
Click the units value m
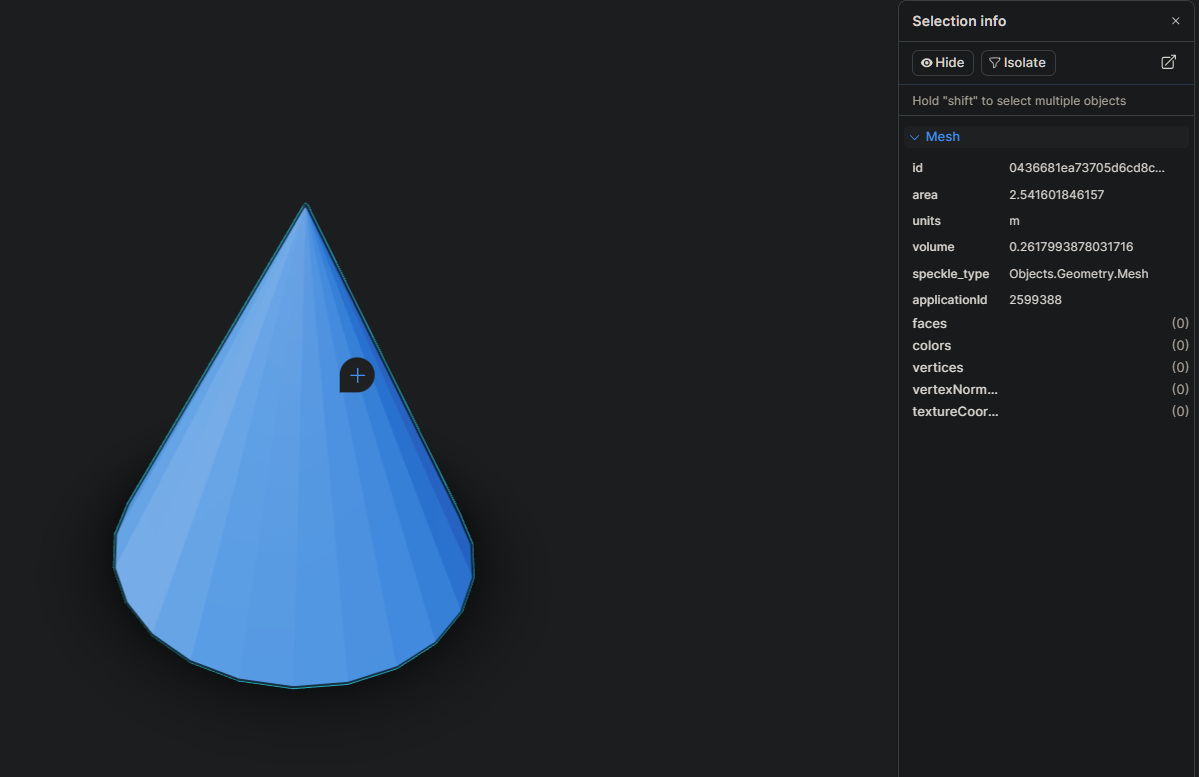[x=1014, y=221]
